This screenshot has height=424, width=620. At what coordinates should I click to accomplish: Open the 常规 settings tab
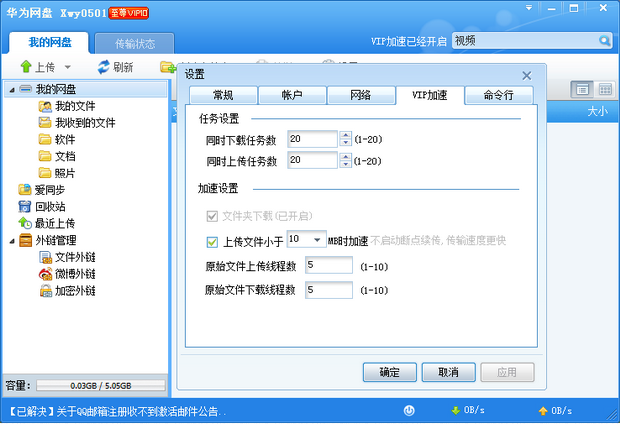click(x=223, y=95)
